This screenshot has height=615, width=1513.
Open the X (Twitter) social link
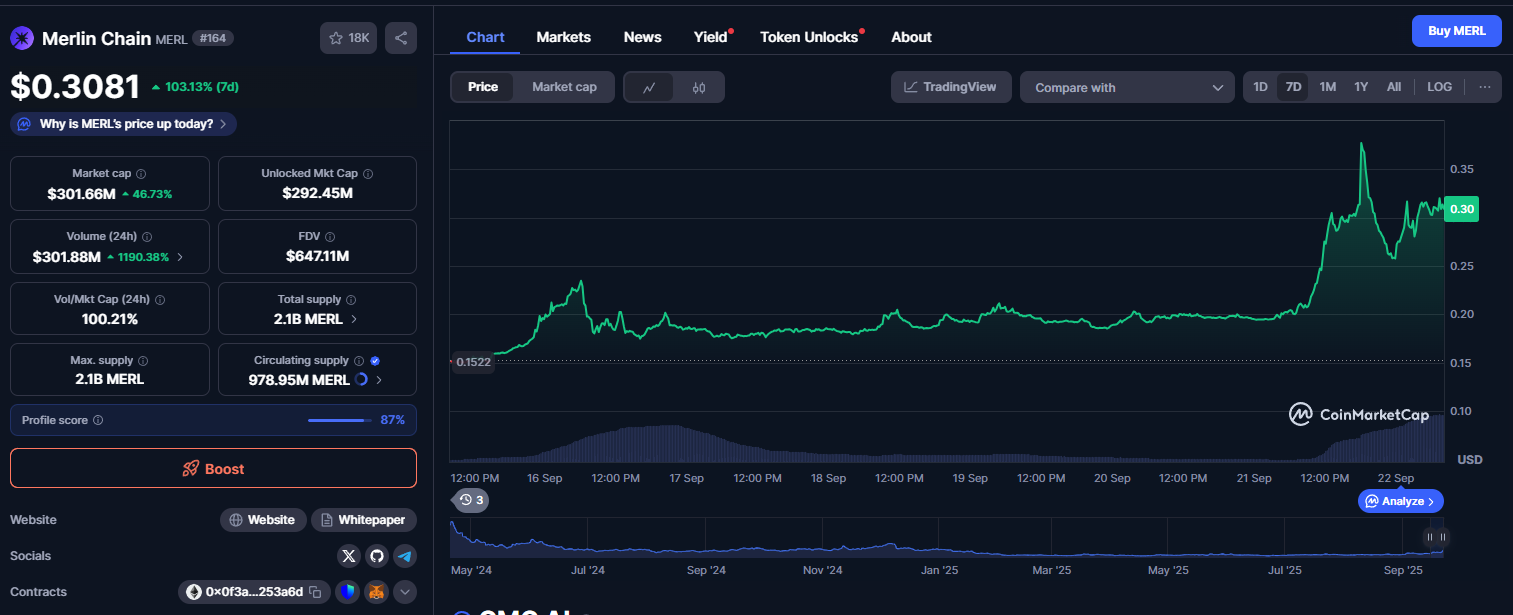[348, 556]
